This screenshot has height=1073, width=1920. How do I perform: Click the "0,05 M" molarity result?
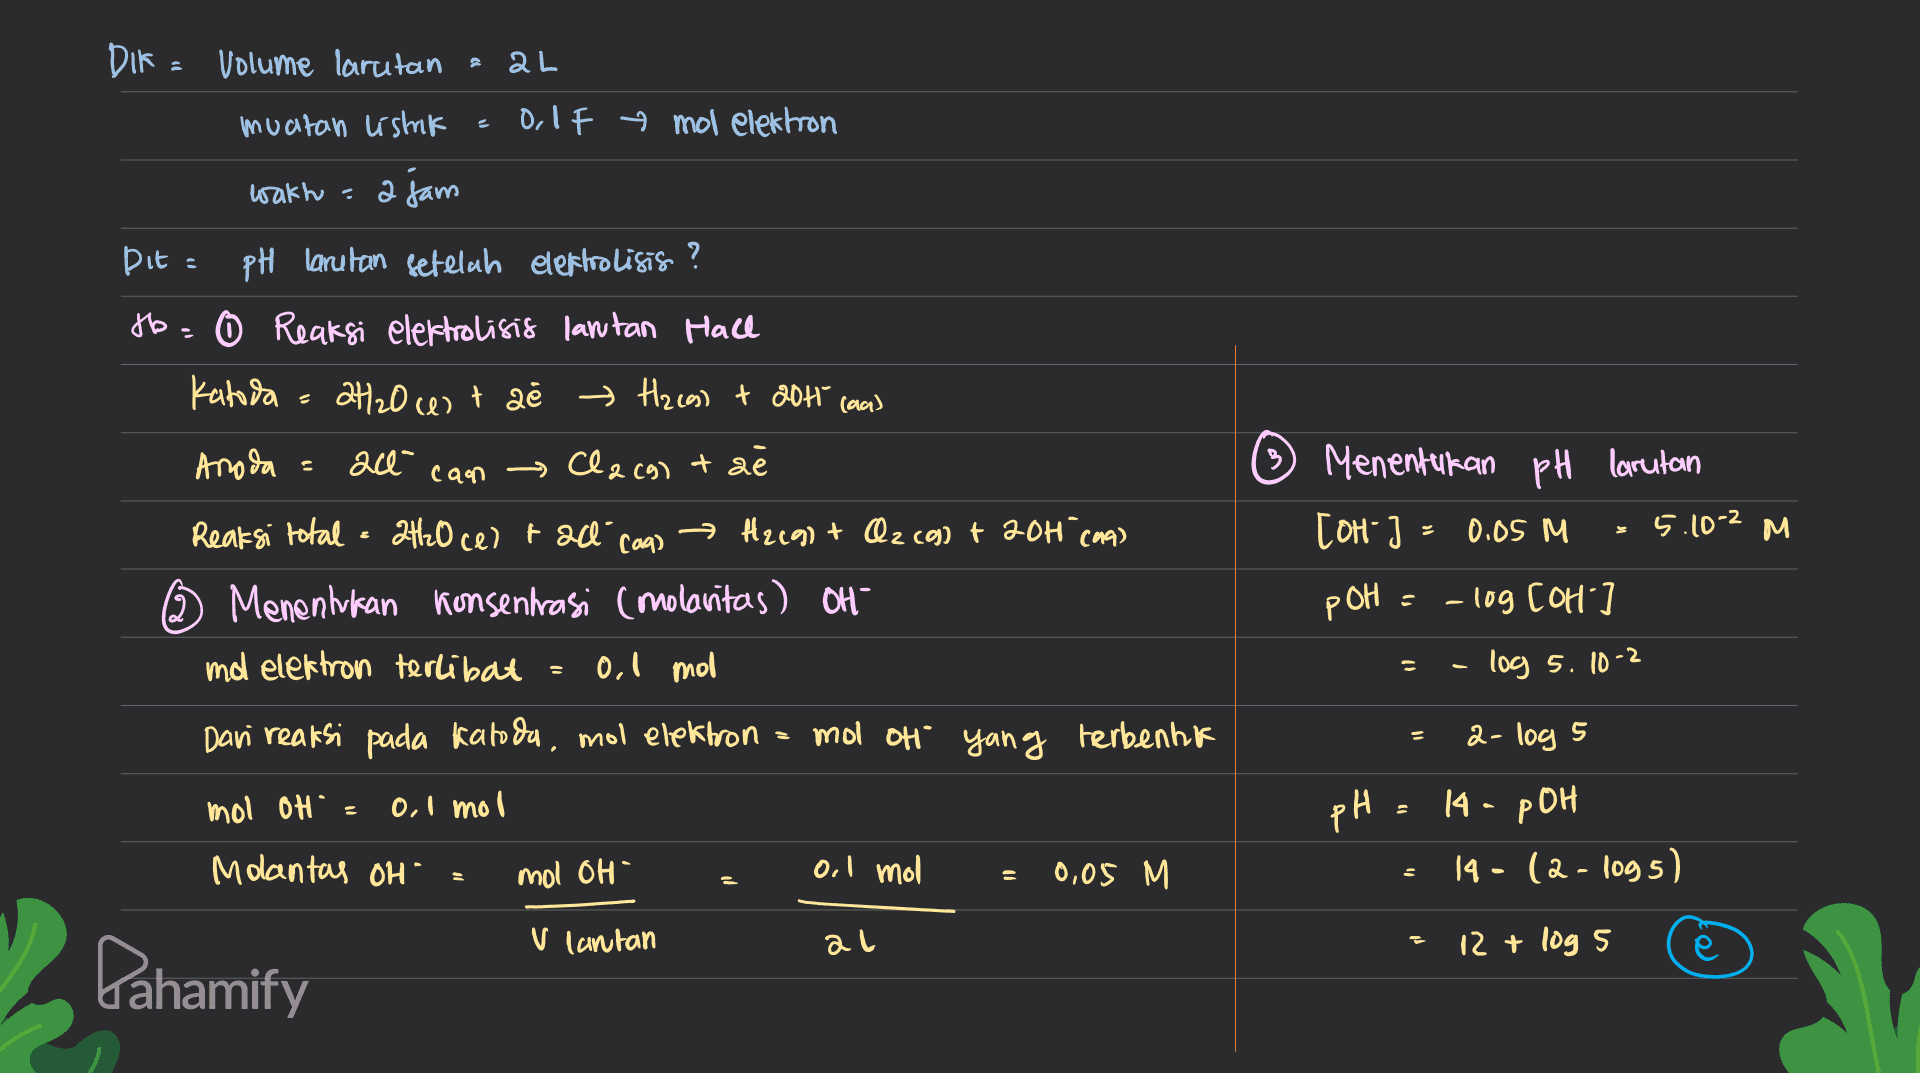[1110, 875]
